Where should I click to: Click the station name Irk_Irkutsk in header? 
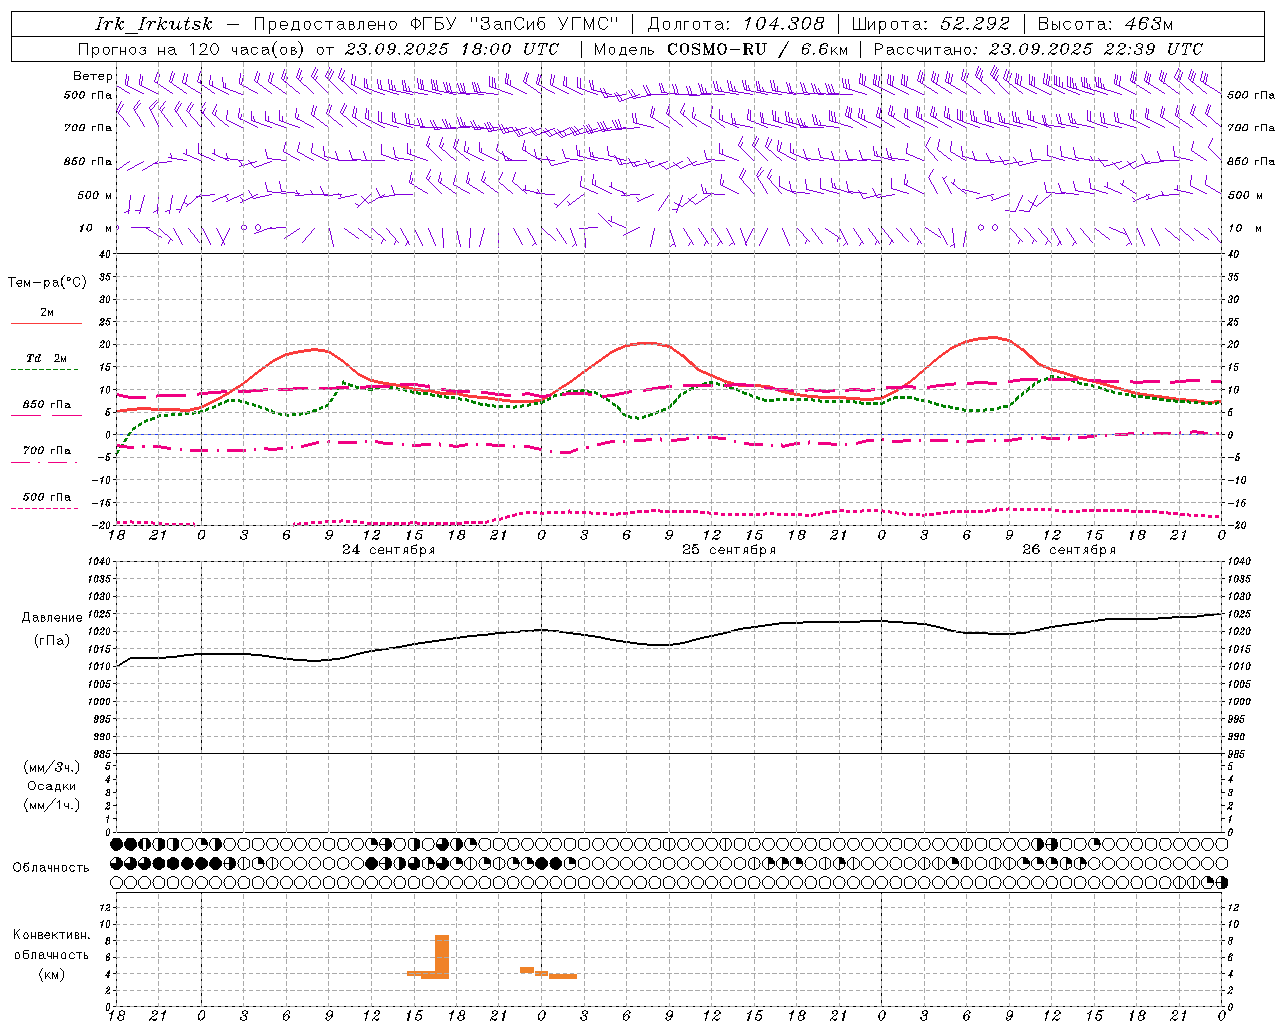click(x=153, y=24)
